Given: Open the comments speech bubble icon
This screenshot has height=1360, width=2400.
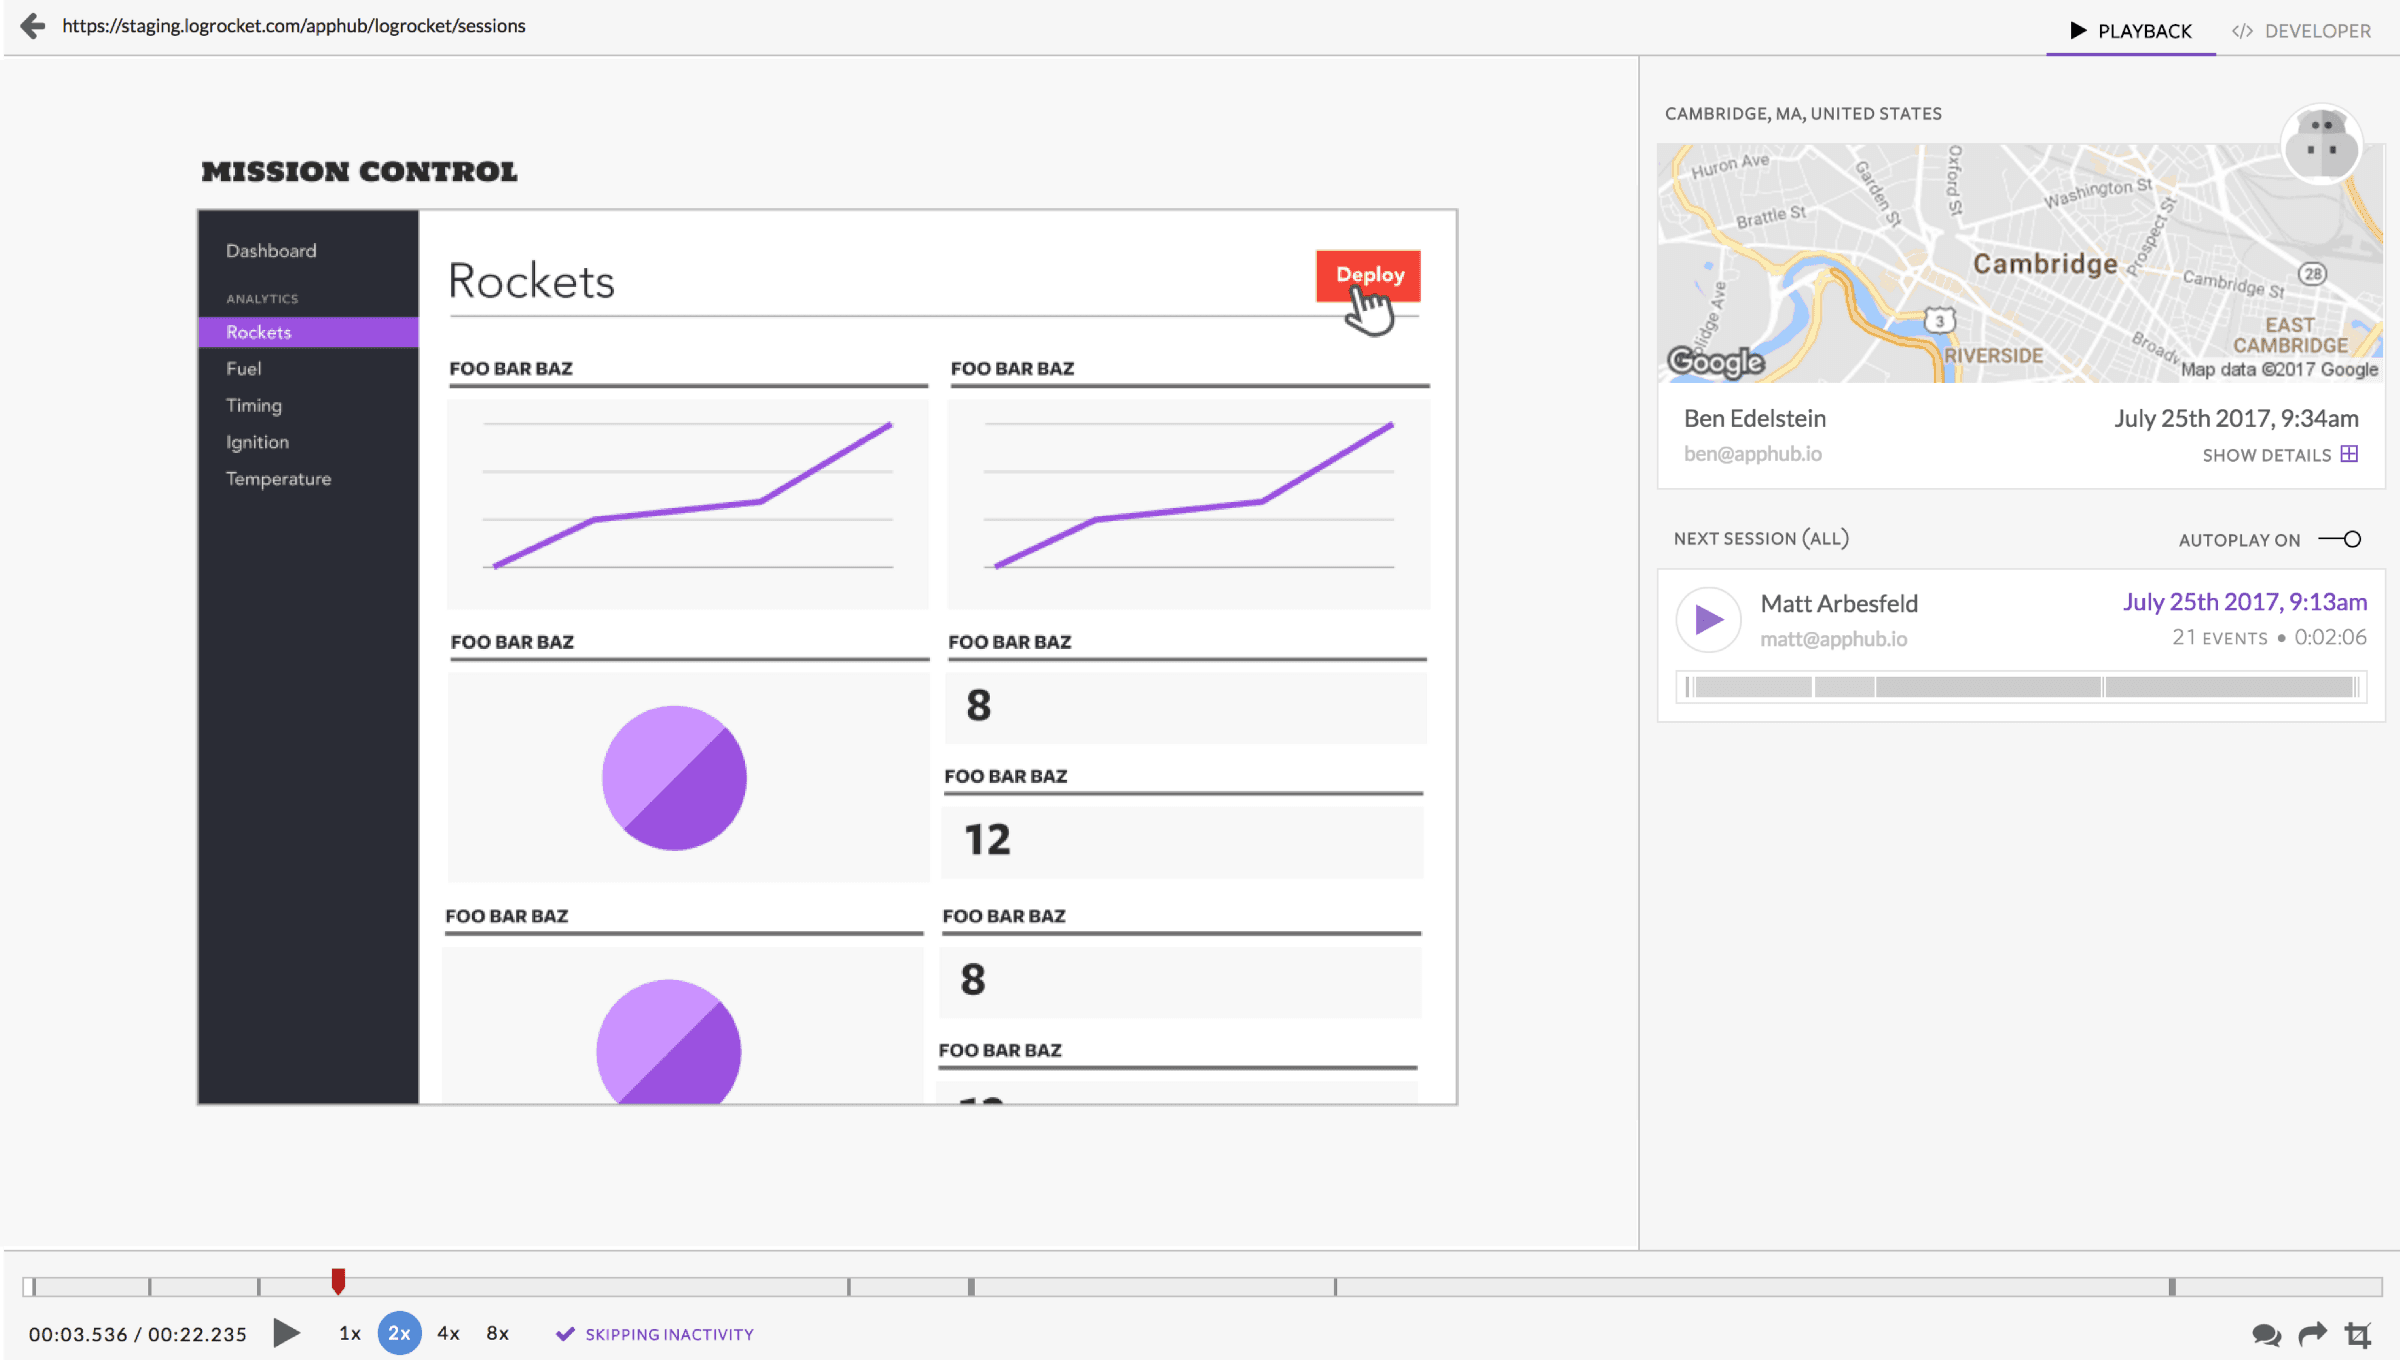Looking at the screenshot, I should coord(2266,1334).
